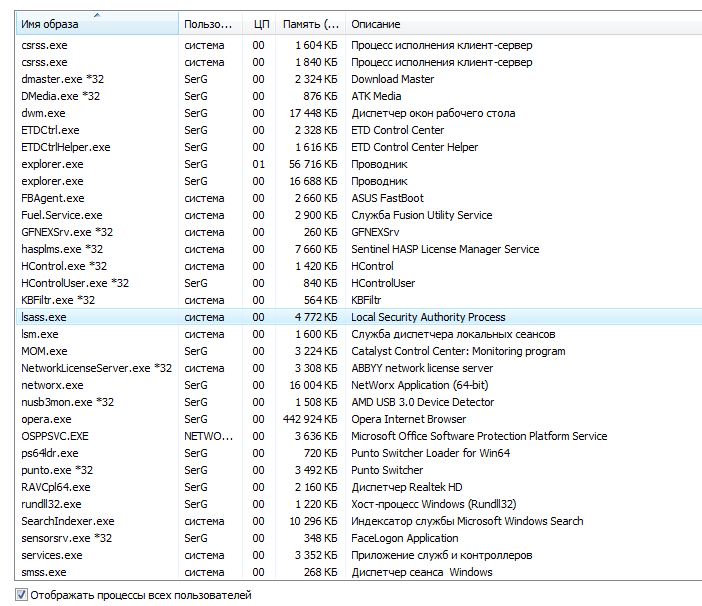The image size is (702, 606).
Task: Sort by 'ЦП' column header
Action: click(260, 24)
